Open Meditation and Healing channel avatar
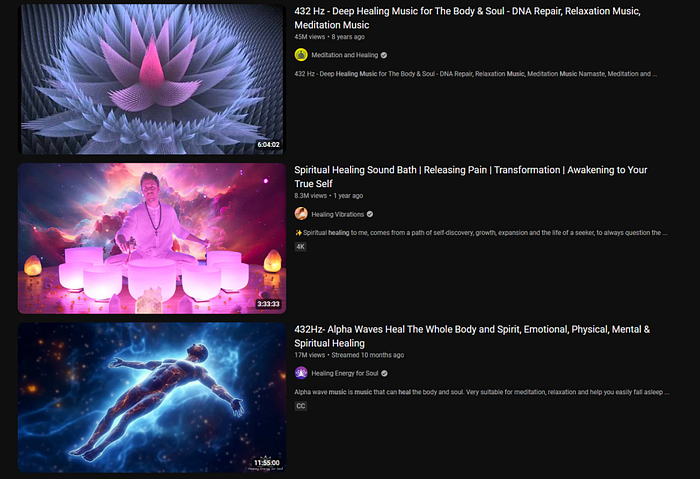The image size is (700, 479). tap(301, 55)
